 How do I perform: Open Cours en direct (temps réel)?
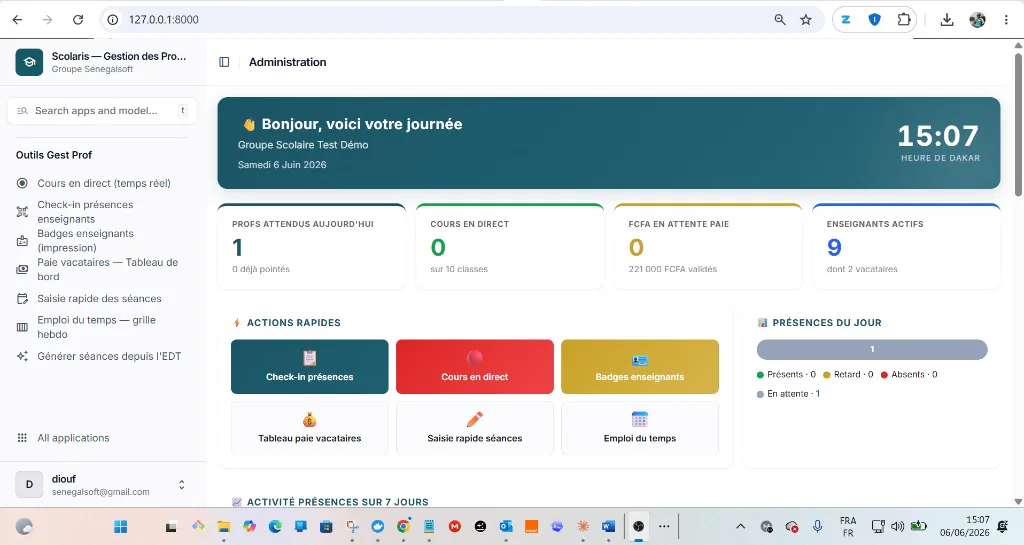coord(104,183)
